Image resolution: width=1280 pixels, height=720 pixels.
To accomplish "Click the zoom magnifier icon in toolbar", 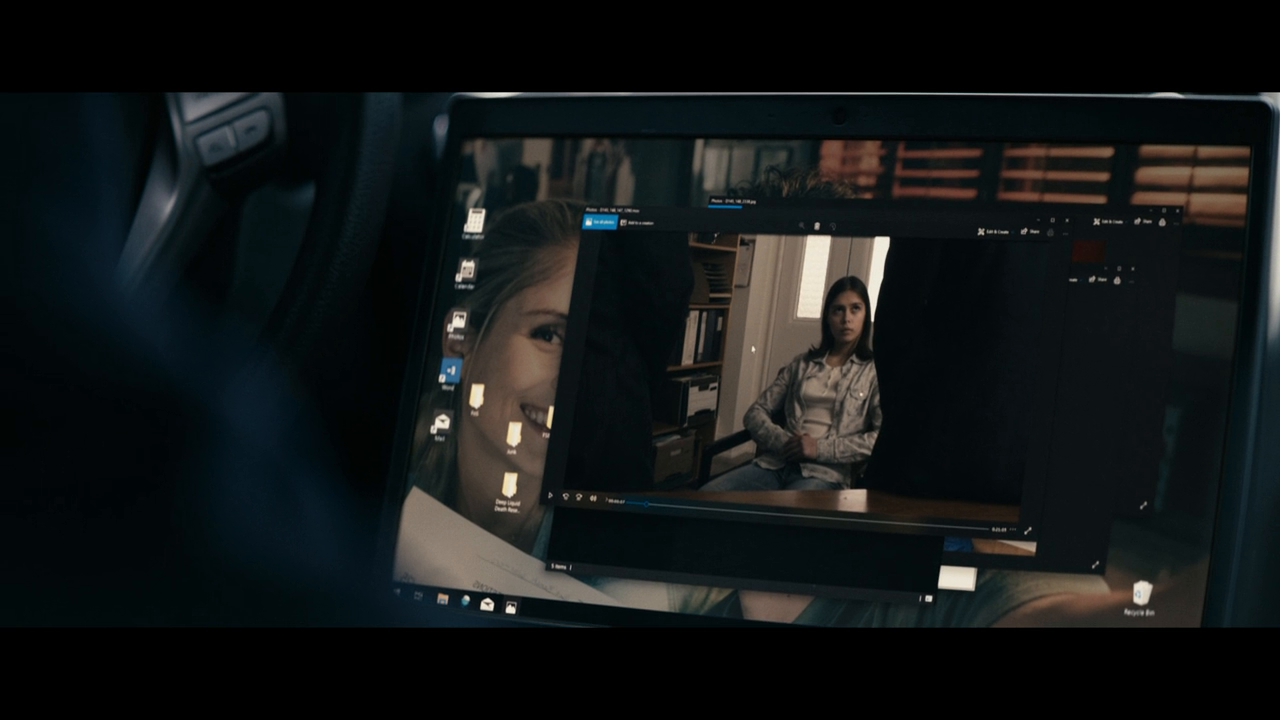I will tap(801, 227).
